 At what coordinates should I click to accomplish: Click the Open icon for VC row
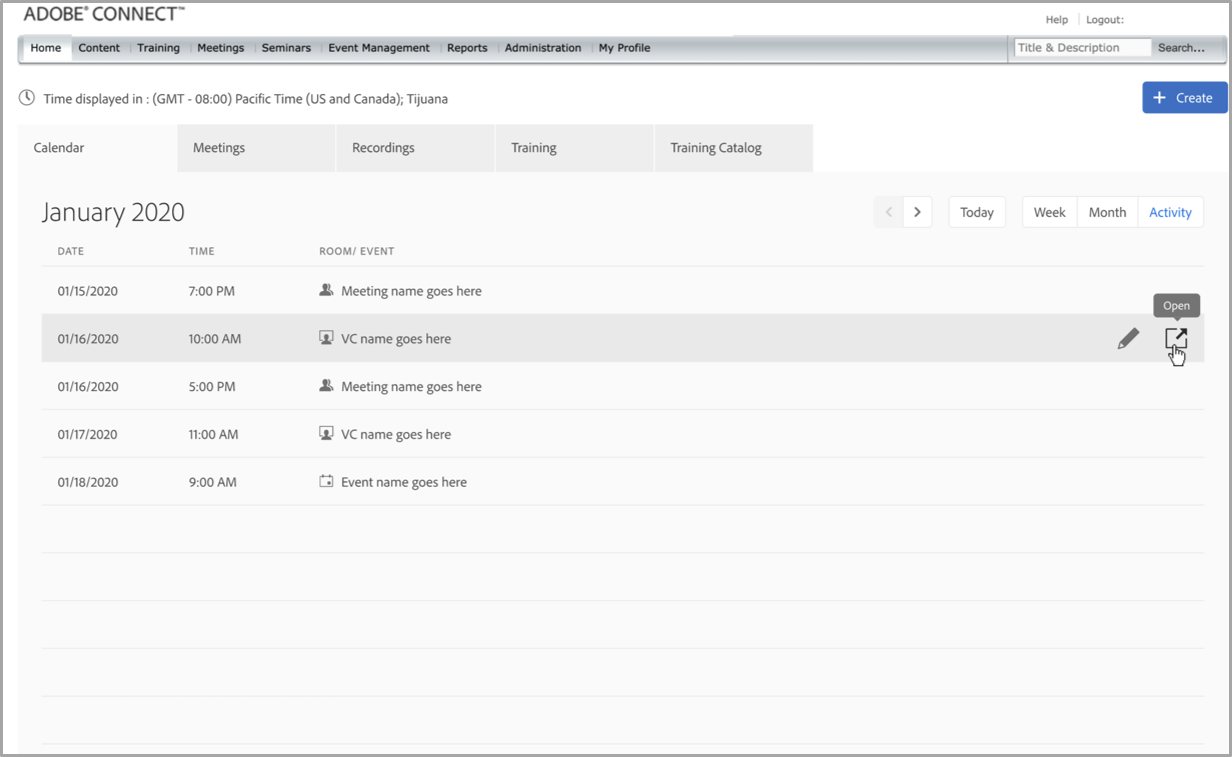[x=1176, y=339]
